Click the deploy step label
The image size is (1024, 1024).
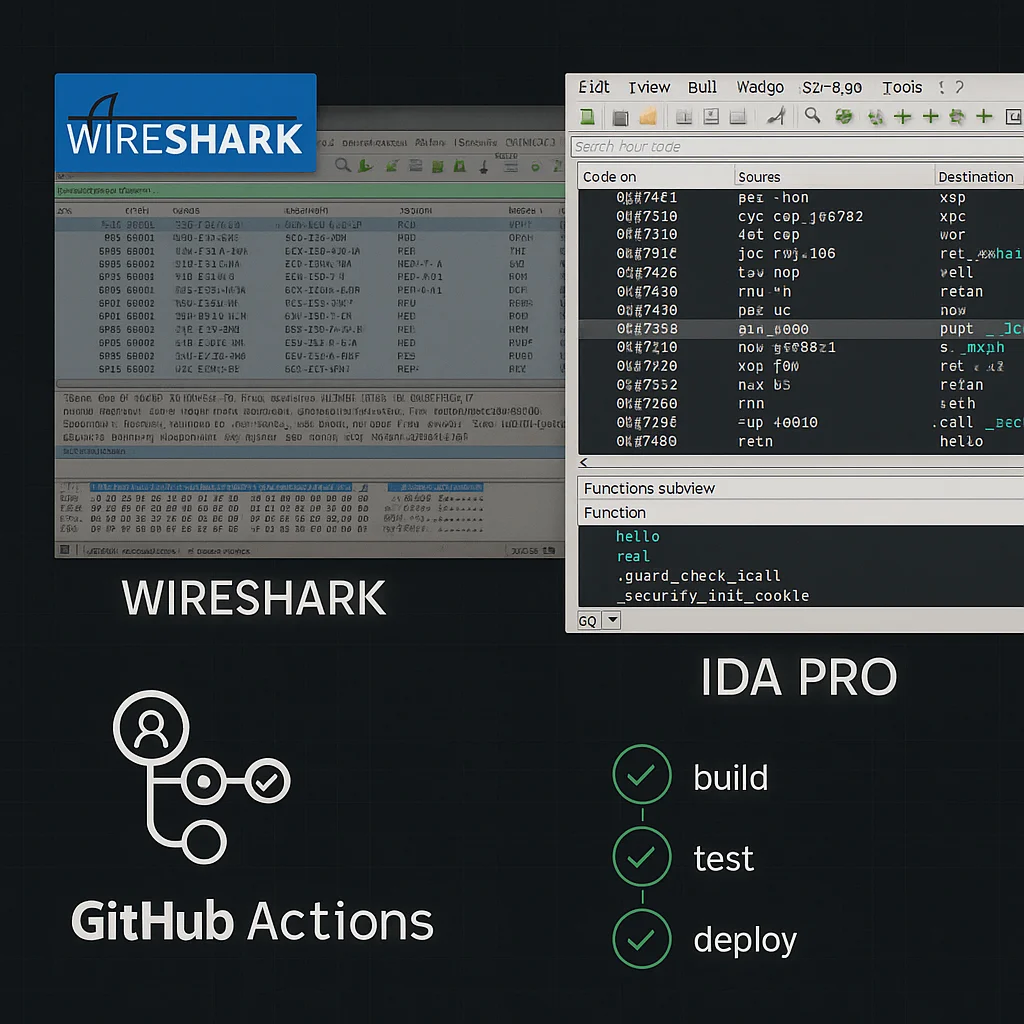pyautogui.click(x=745, y=942)
